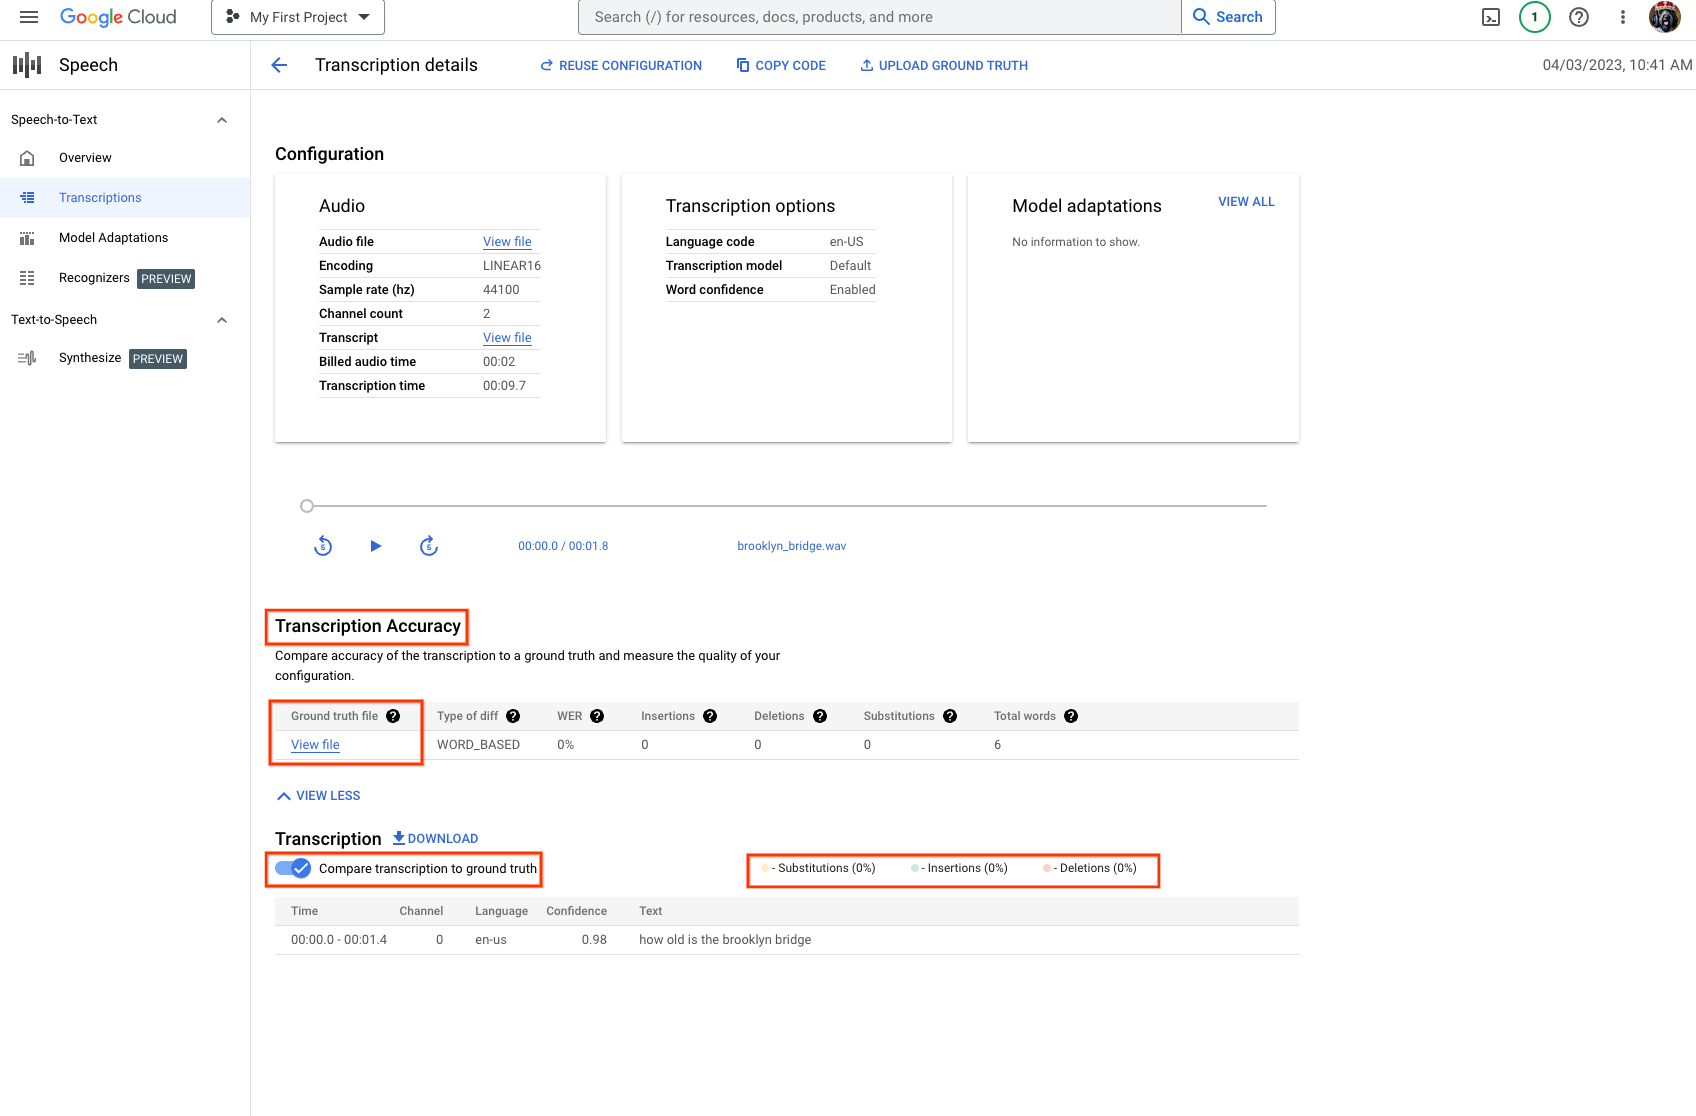Go to the Synthesize Text-to-Speech page
The image size is (1696, 1116).
point(90,358)
